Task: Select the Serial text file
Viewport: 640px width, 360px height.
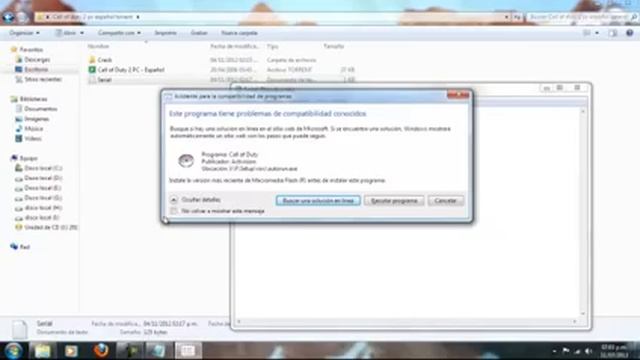Action: pos(104,80)
